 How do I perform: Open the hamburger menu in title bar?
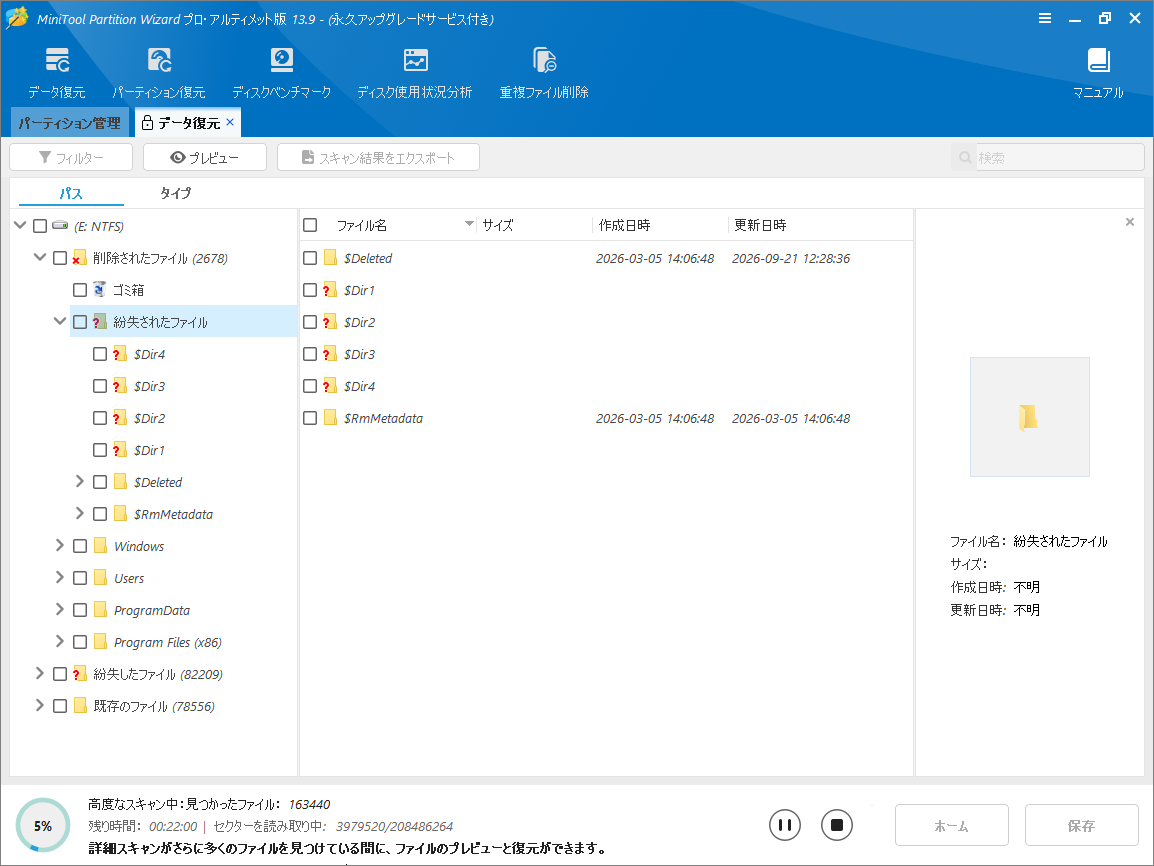click(1044, 18)
